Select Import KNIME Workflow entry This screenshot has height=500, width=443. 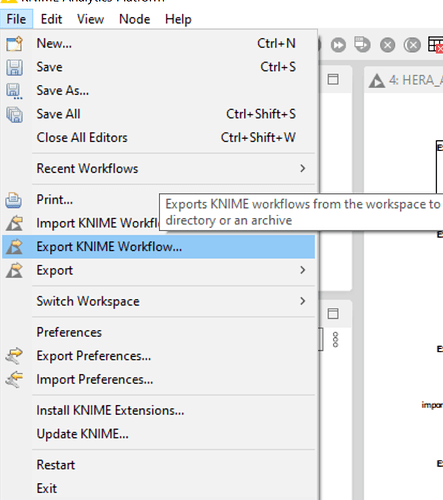click(98, 223)
